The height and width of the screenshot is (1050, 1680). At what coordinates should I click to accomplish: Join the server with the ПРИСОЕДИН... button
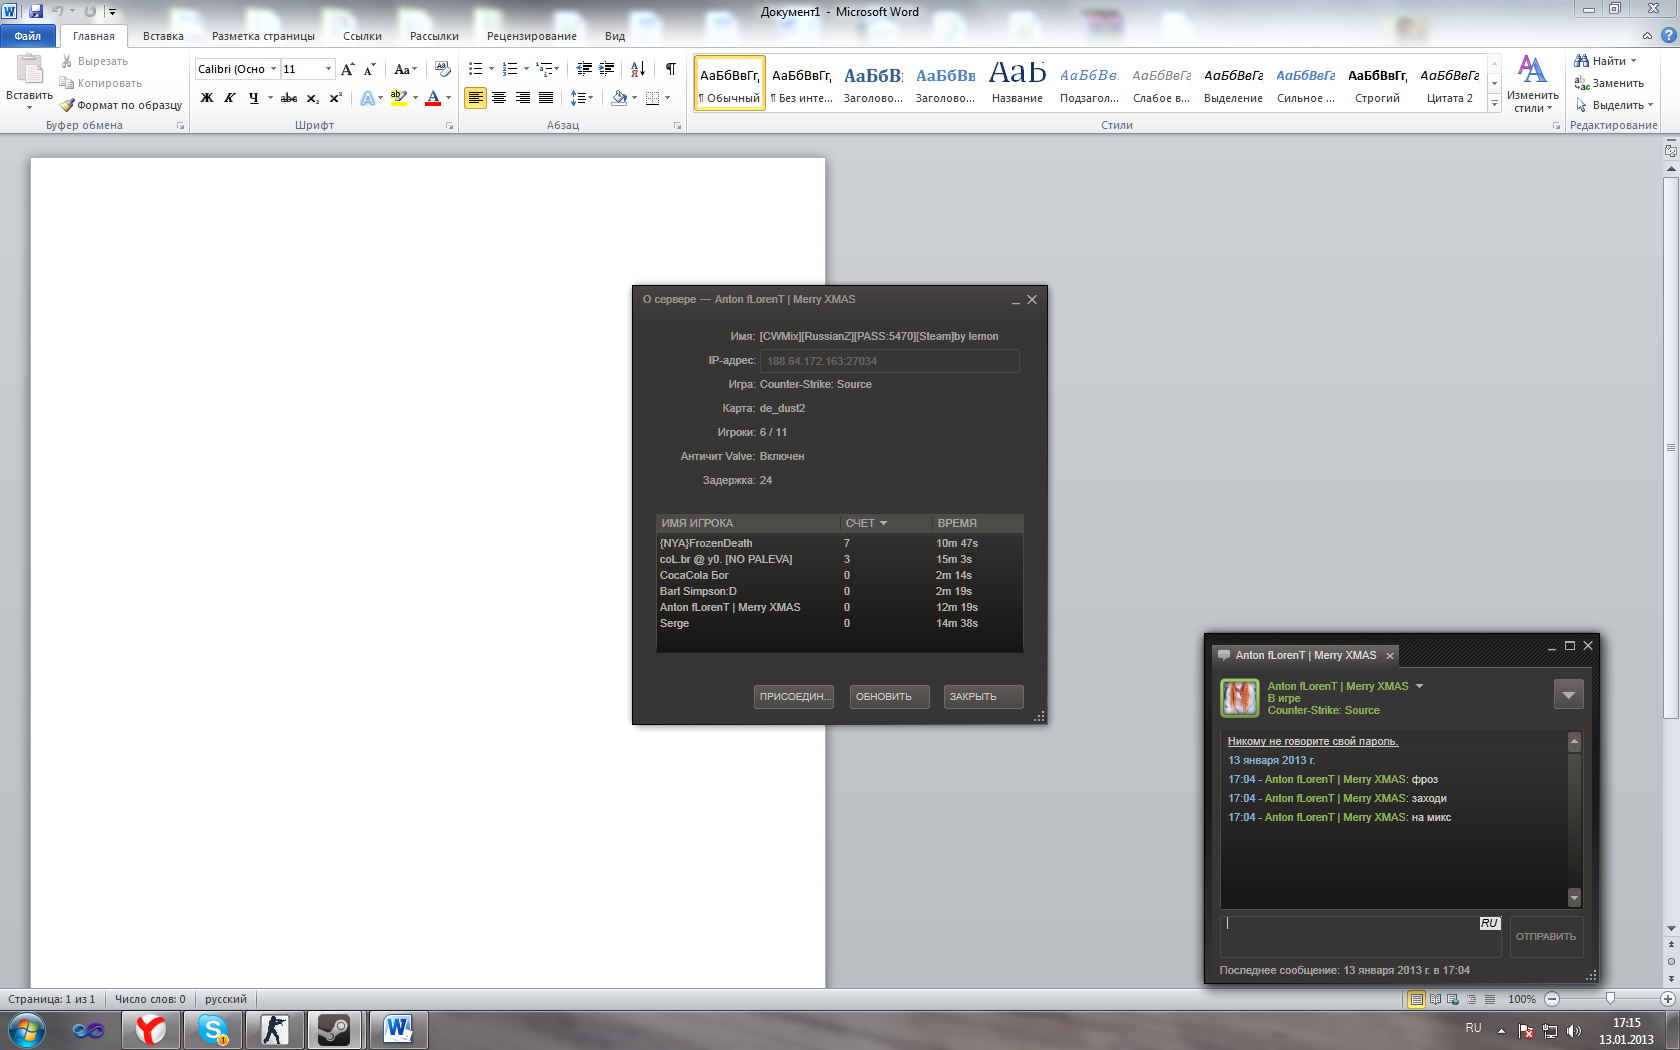pos(794,697)
